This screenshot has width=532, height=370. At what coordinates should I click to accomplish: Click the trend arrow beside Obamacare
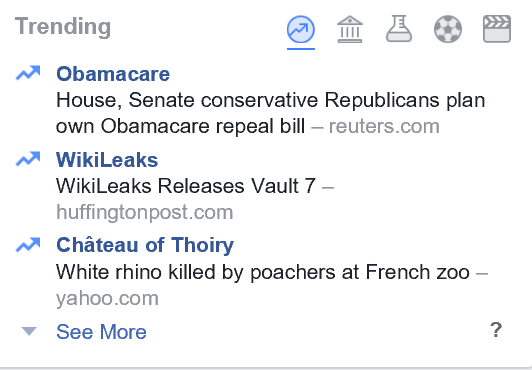pyautogui.click(x=28, y=73)
